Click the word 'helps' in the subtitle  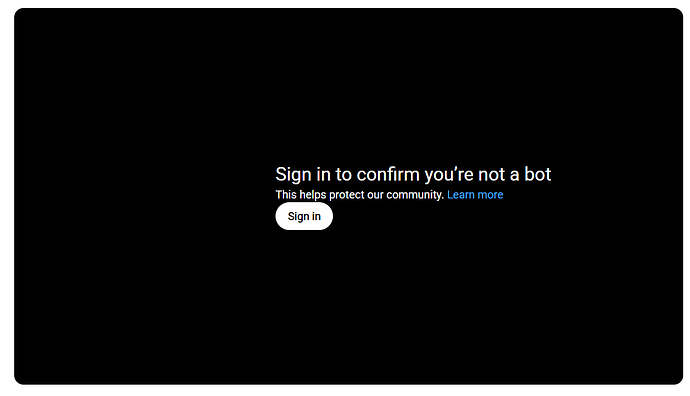[312, 194]
